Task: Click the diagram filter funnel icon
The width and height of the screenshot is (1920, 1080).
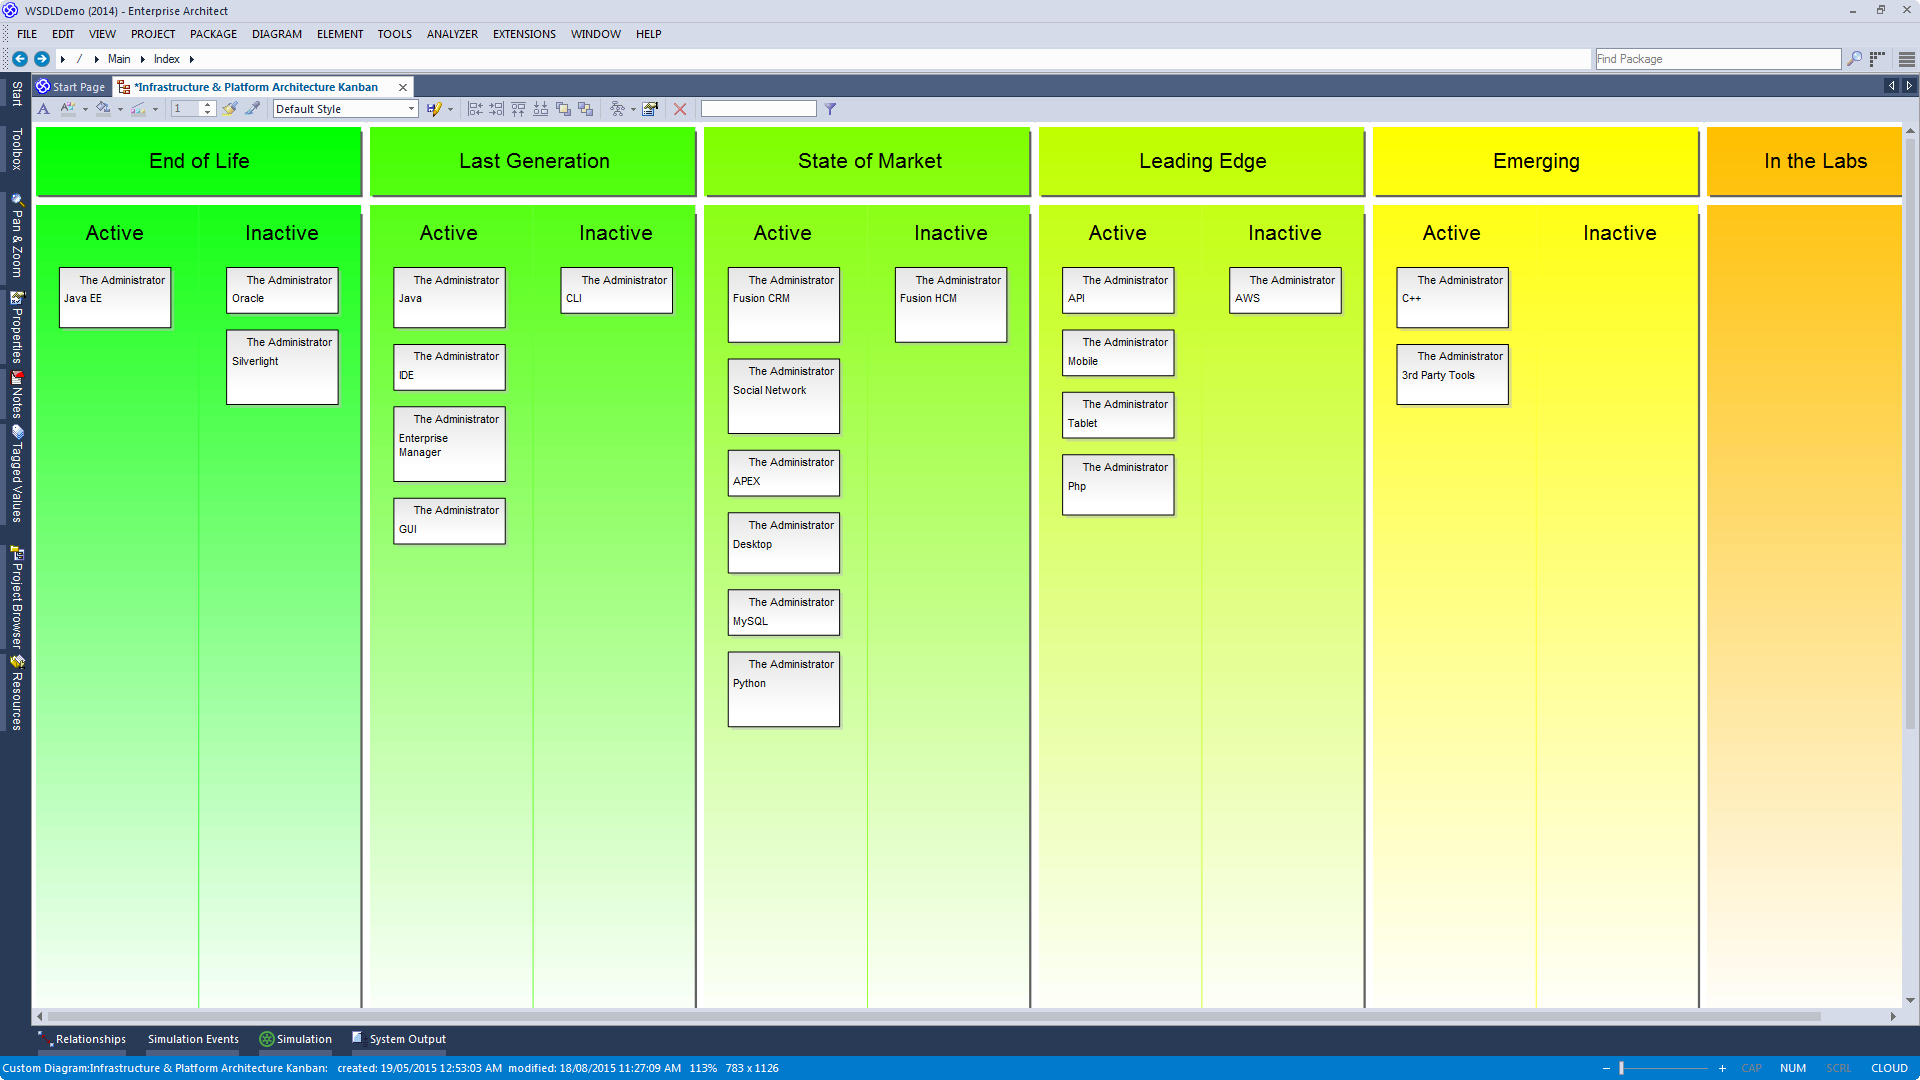Action: (830, 109)
